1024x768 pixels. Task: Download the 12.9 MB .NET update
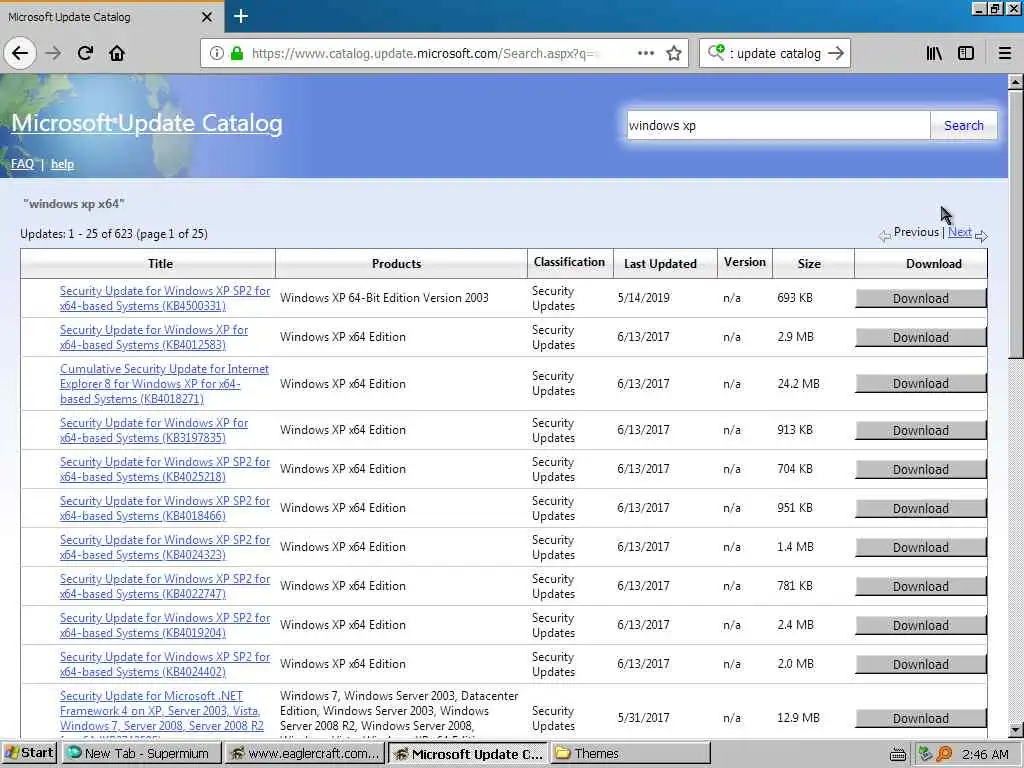click(x=920, y=718)
